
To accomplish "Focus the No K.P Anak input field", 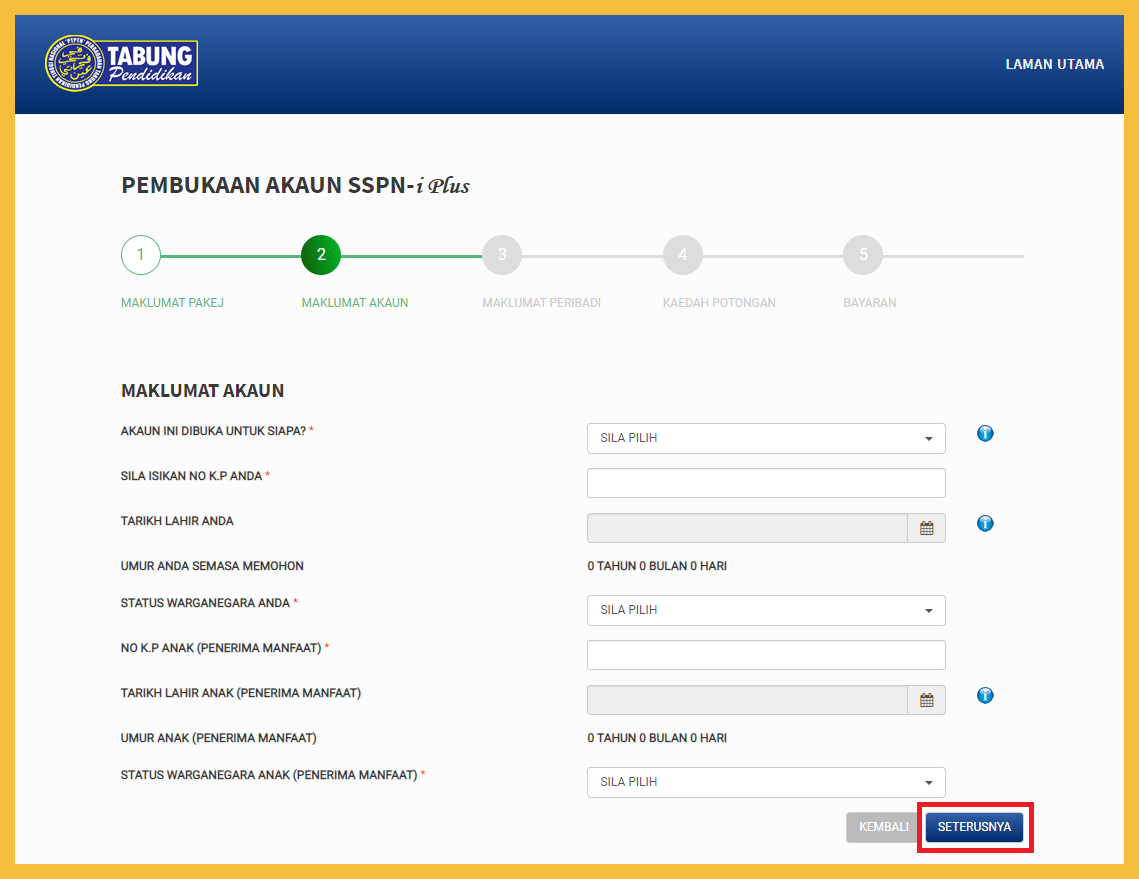I will 766,655.
